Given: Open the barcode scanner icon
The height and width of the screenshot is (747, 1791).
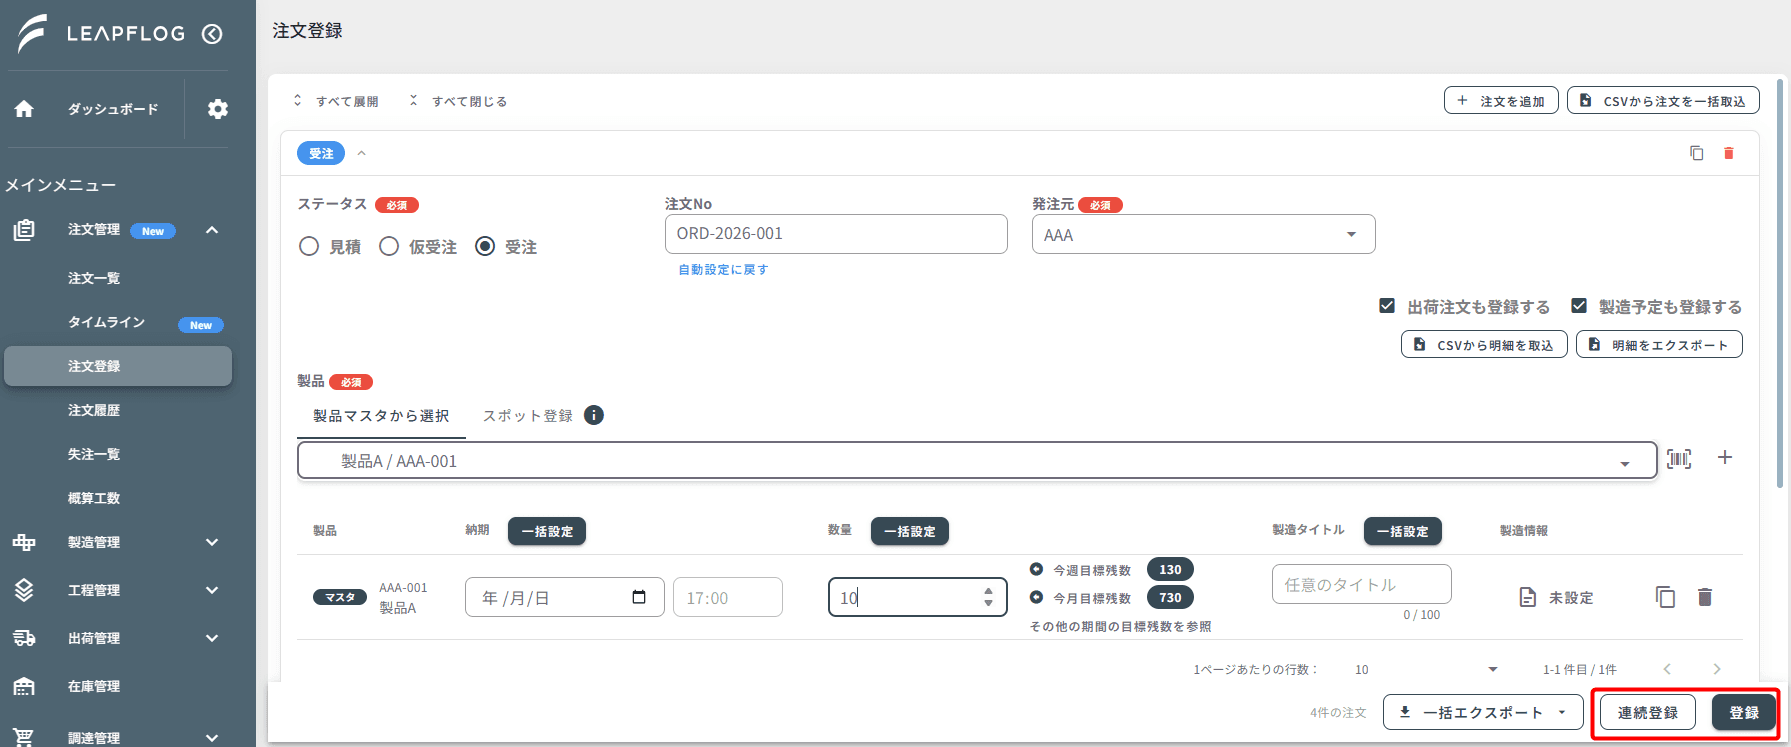Looking at the screenshot, I should click(1679, 459).
